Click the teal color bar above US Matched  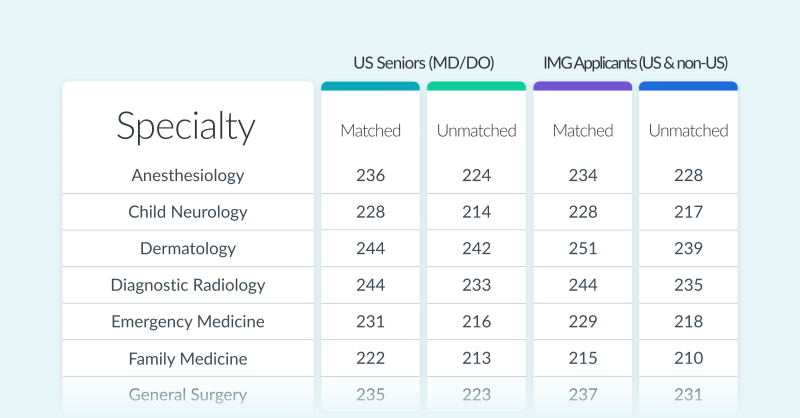click(x=370, y=86)
